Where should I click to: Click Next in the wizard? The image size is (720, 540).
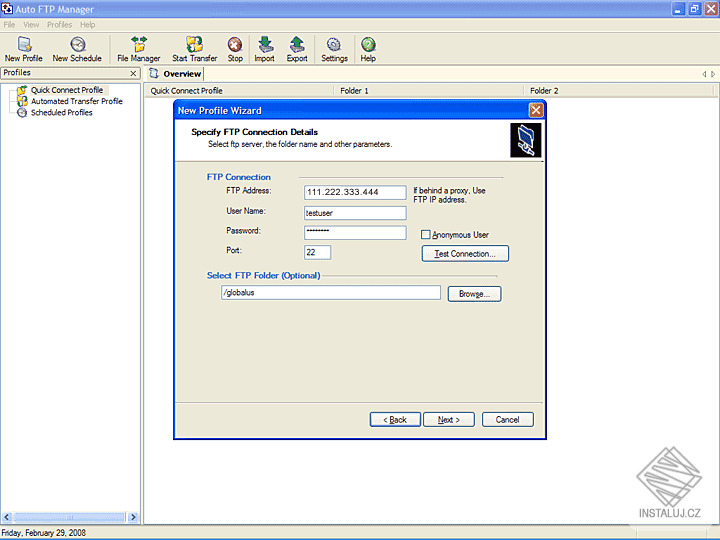pyautogui.click(x=449, y=420)
